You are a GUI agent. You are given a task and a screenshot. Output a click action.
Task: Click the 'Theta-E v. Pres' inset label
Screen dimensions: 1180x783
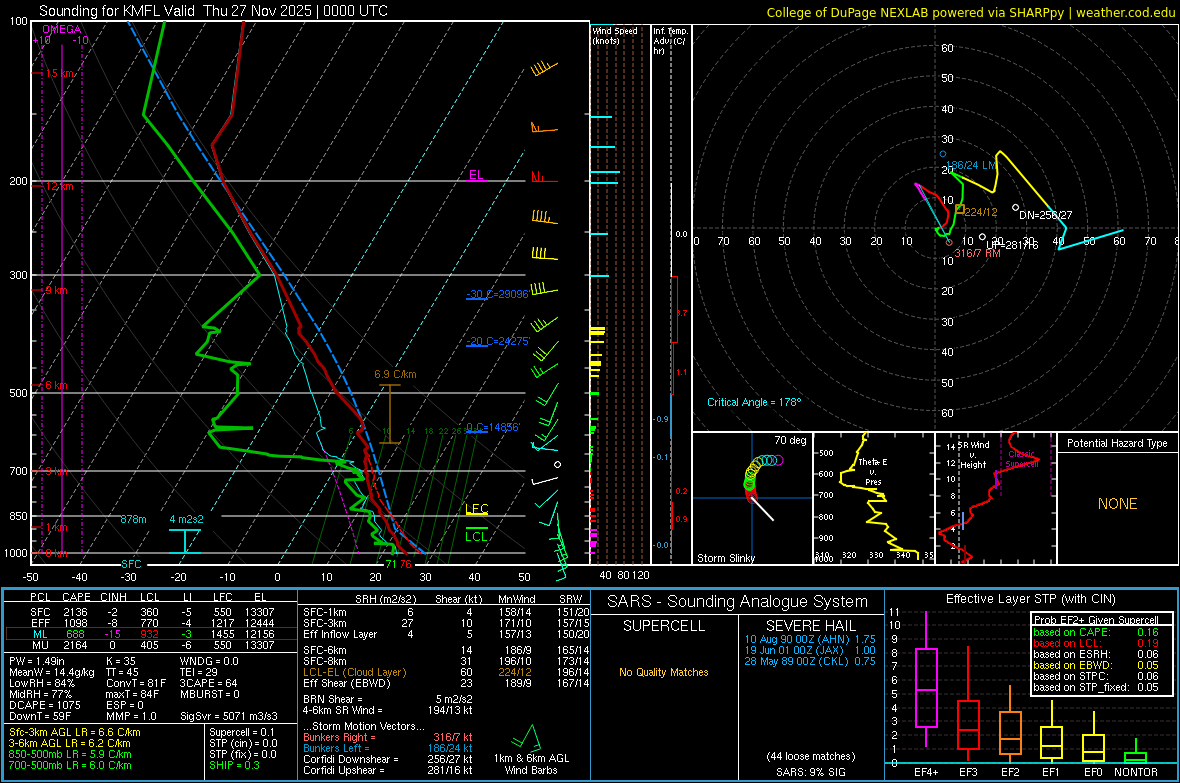click(x=873, y=472)
